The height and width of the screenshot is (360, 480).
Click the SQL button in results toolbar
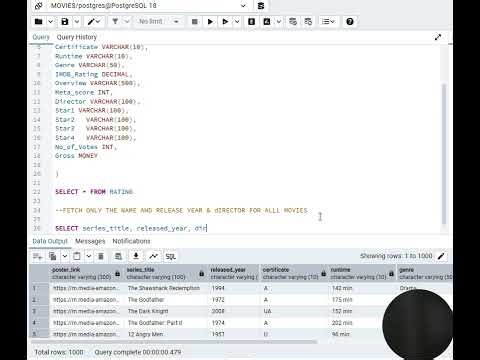[x=171, y=256]
